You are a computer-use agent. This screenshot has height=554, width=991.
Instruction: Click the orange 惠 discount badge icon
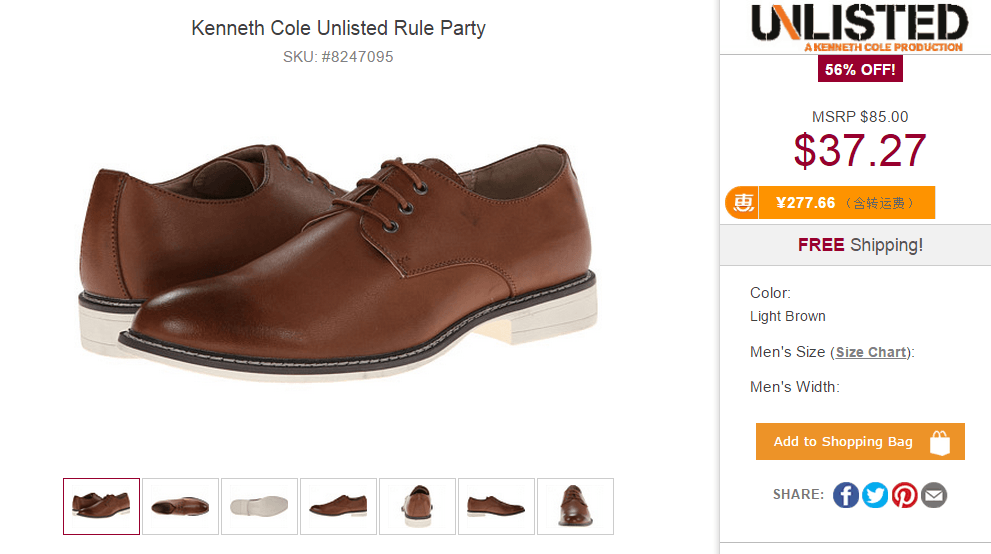[742, 203]
